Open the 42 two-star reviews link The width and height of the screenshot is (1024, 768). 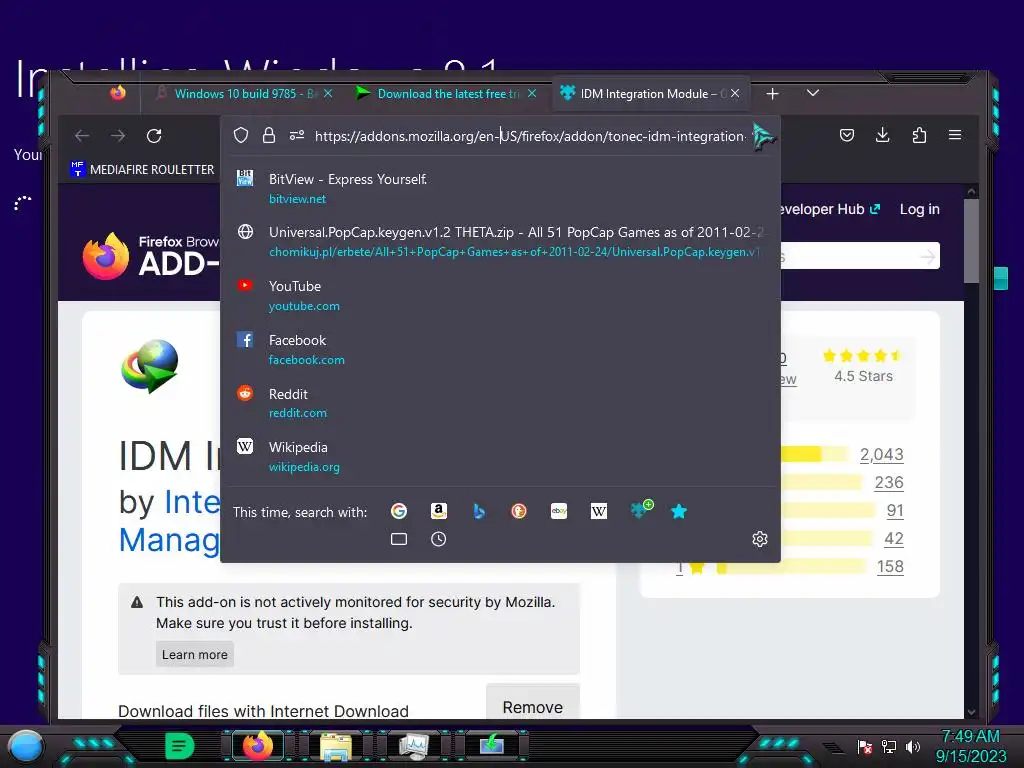[x=893, y=539]
